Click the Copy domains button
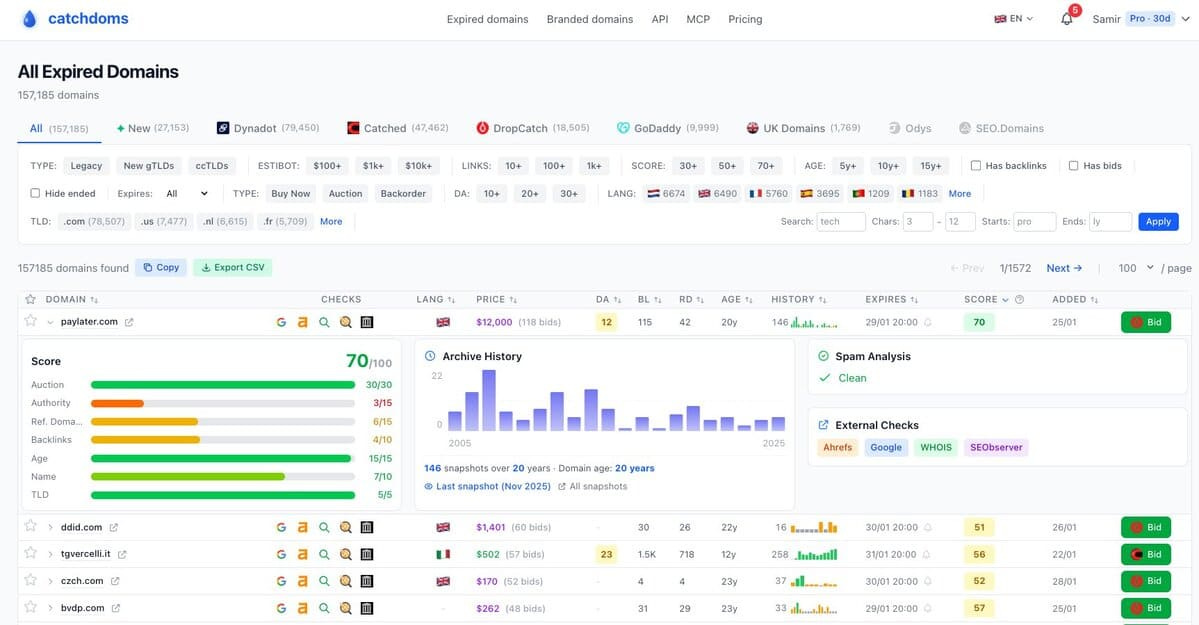Image resolution: width=1199 pixels, height=625 pixels. [x=161, y=268]
